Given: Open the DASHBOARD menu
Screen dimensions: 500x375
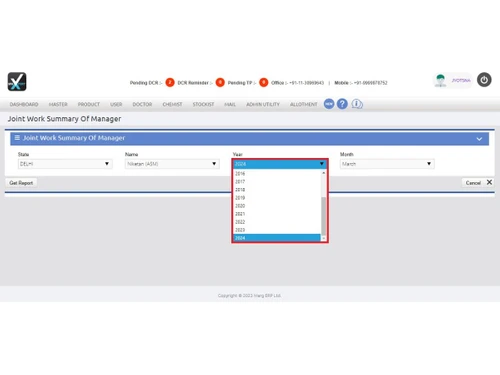Looking at the screenshot, I should tap(24, 104).
